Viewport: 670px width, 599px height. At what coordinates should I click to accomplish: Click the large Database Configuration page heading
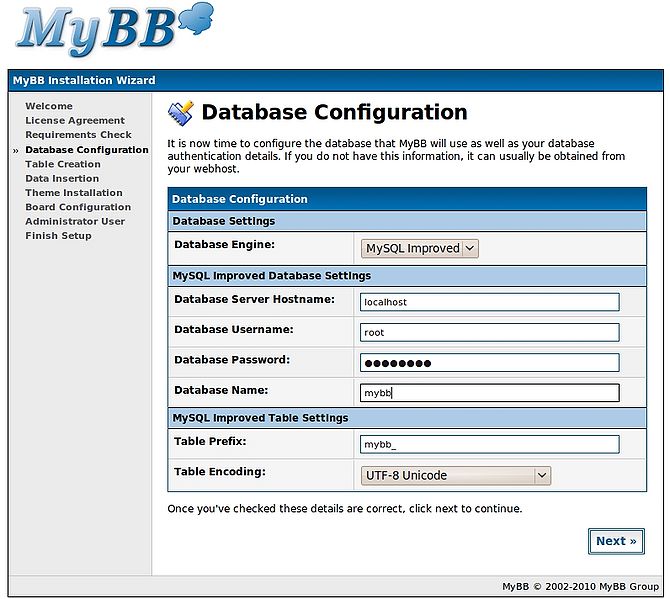[x=334, y=113]
